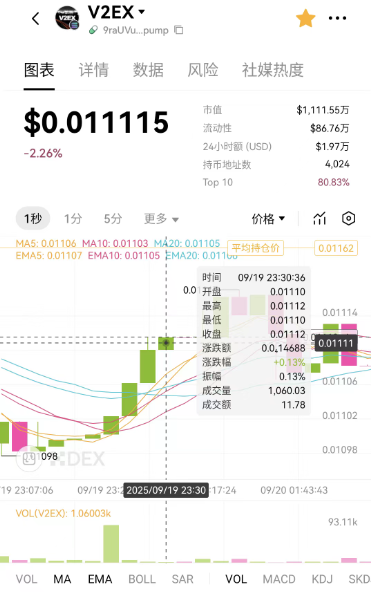
Task: Open the 价格 display dropdown
Action: click(268, 219)
